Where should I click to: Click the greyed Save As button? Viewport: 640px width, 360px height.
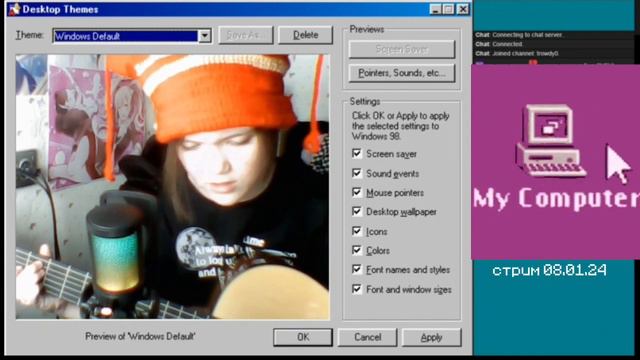pos(245,35)
